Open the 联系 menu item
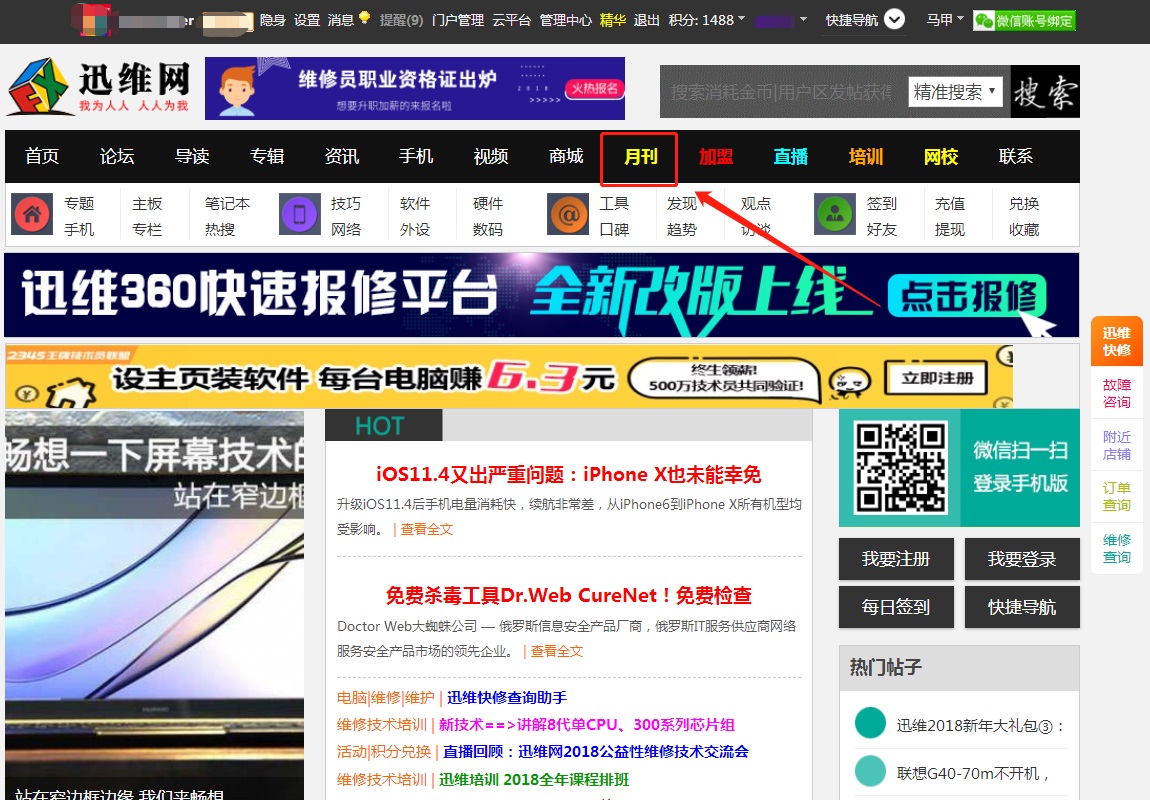This screenshot has width=1150, height=800. coord(1016,156)
